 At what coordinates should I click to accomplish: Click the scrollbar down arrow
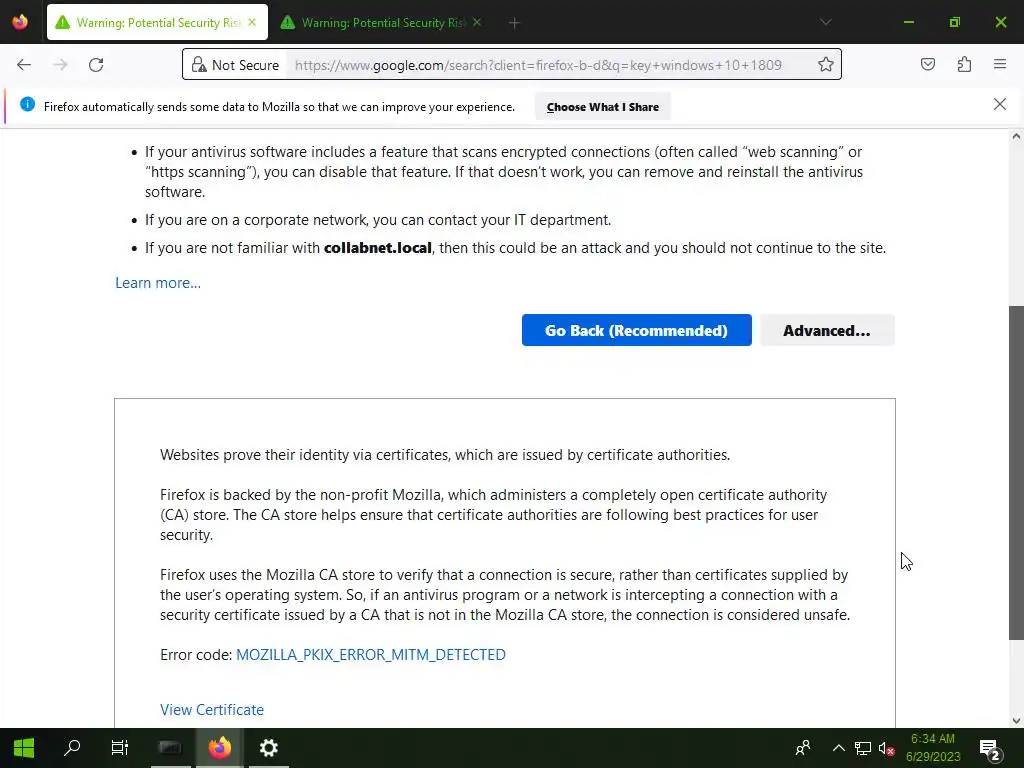tap(1016, 721)
